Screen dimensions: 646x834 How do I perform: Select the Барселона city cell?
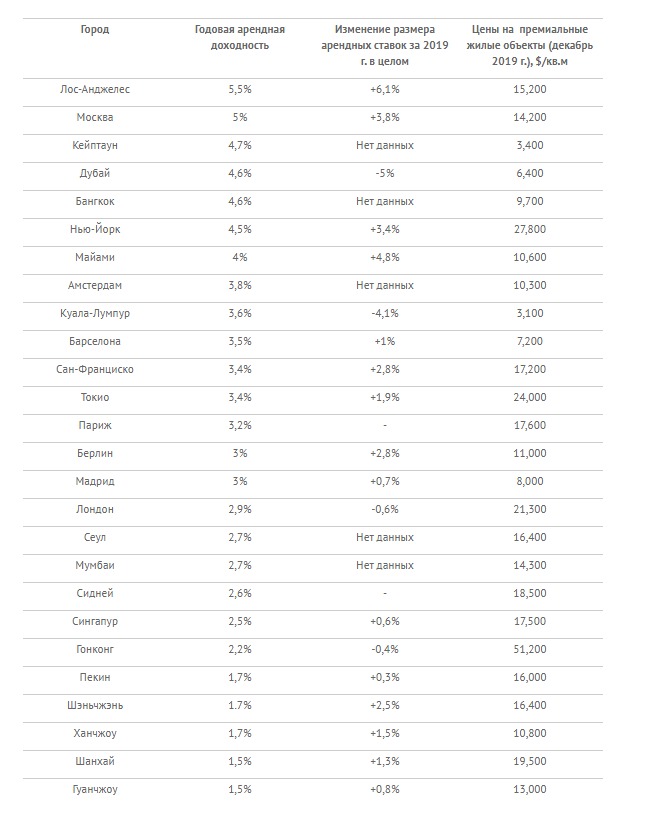coord(95,341)
